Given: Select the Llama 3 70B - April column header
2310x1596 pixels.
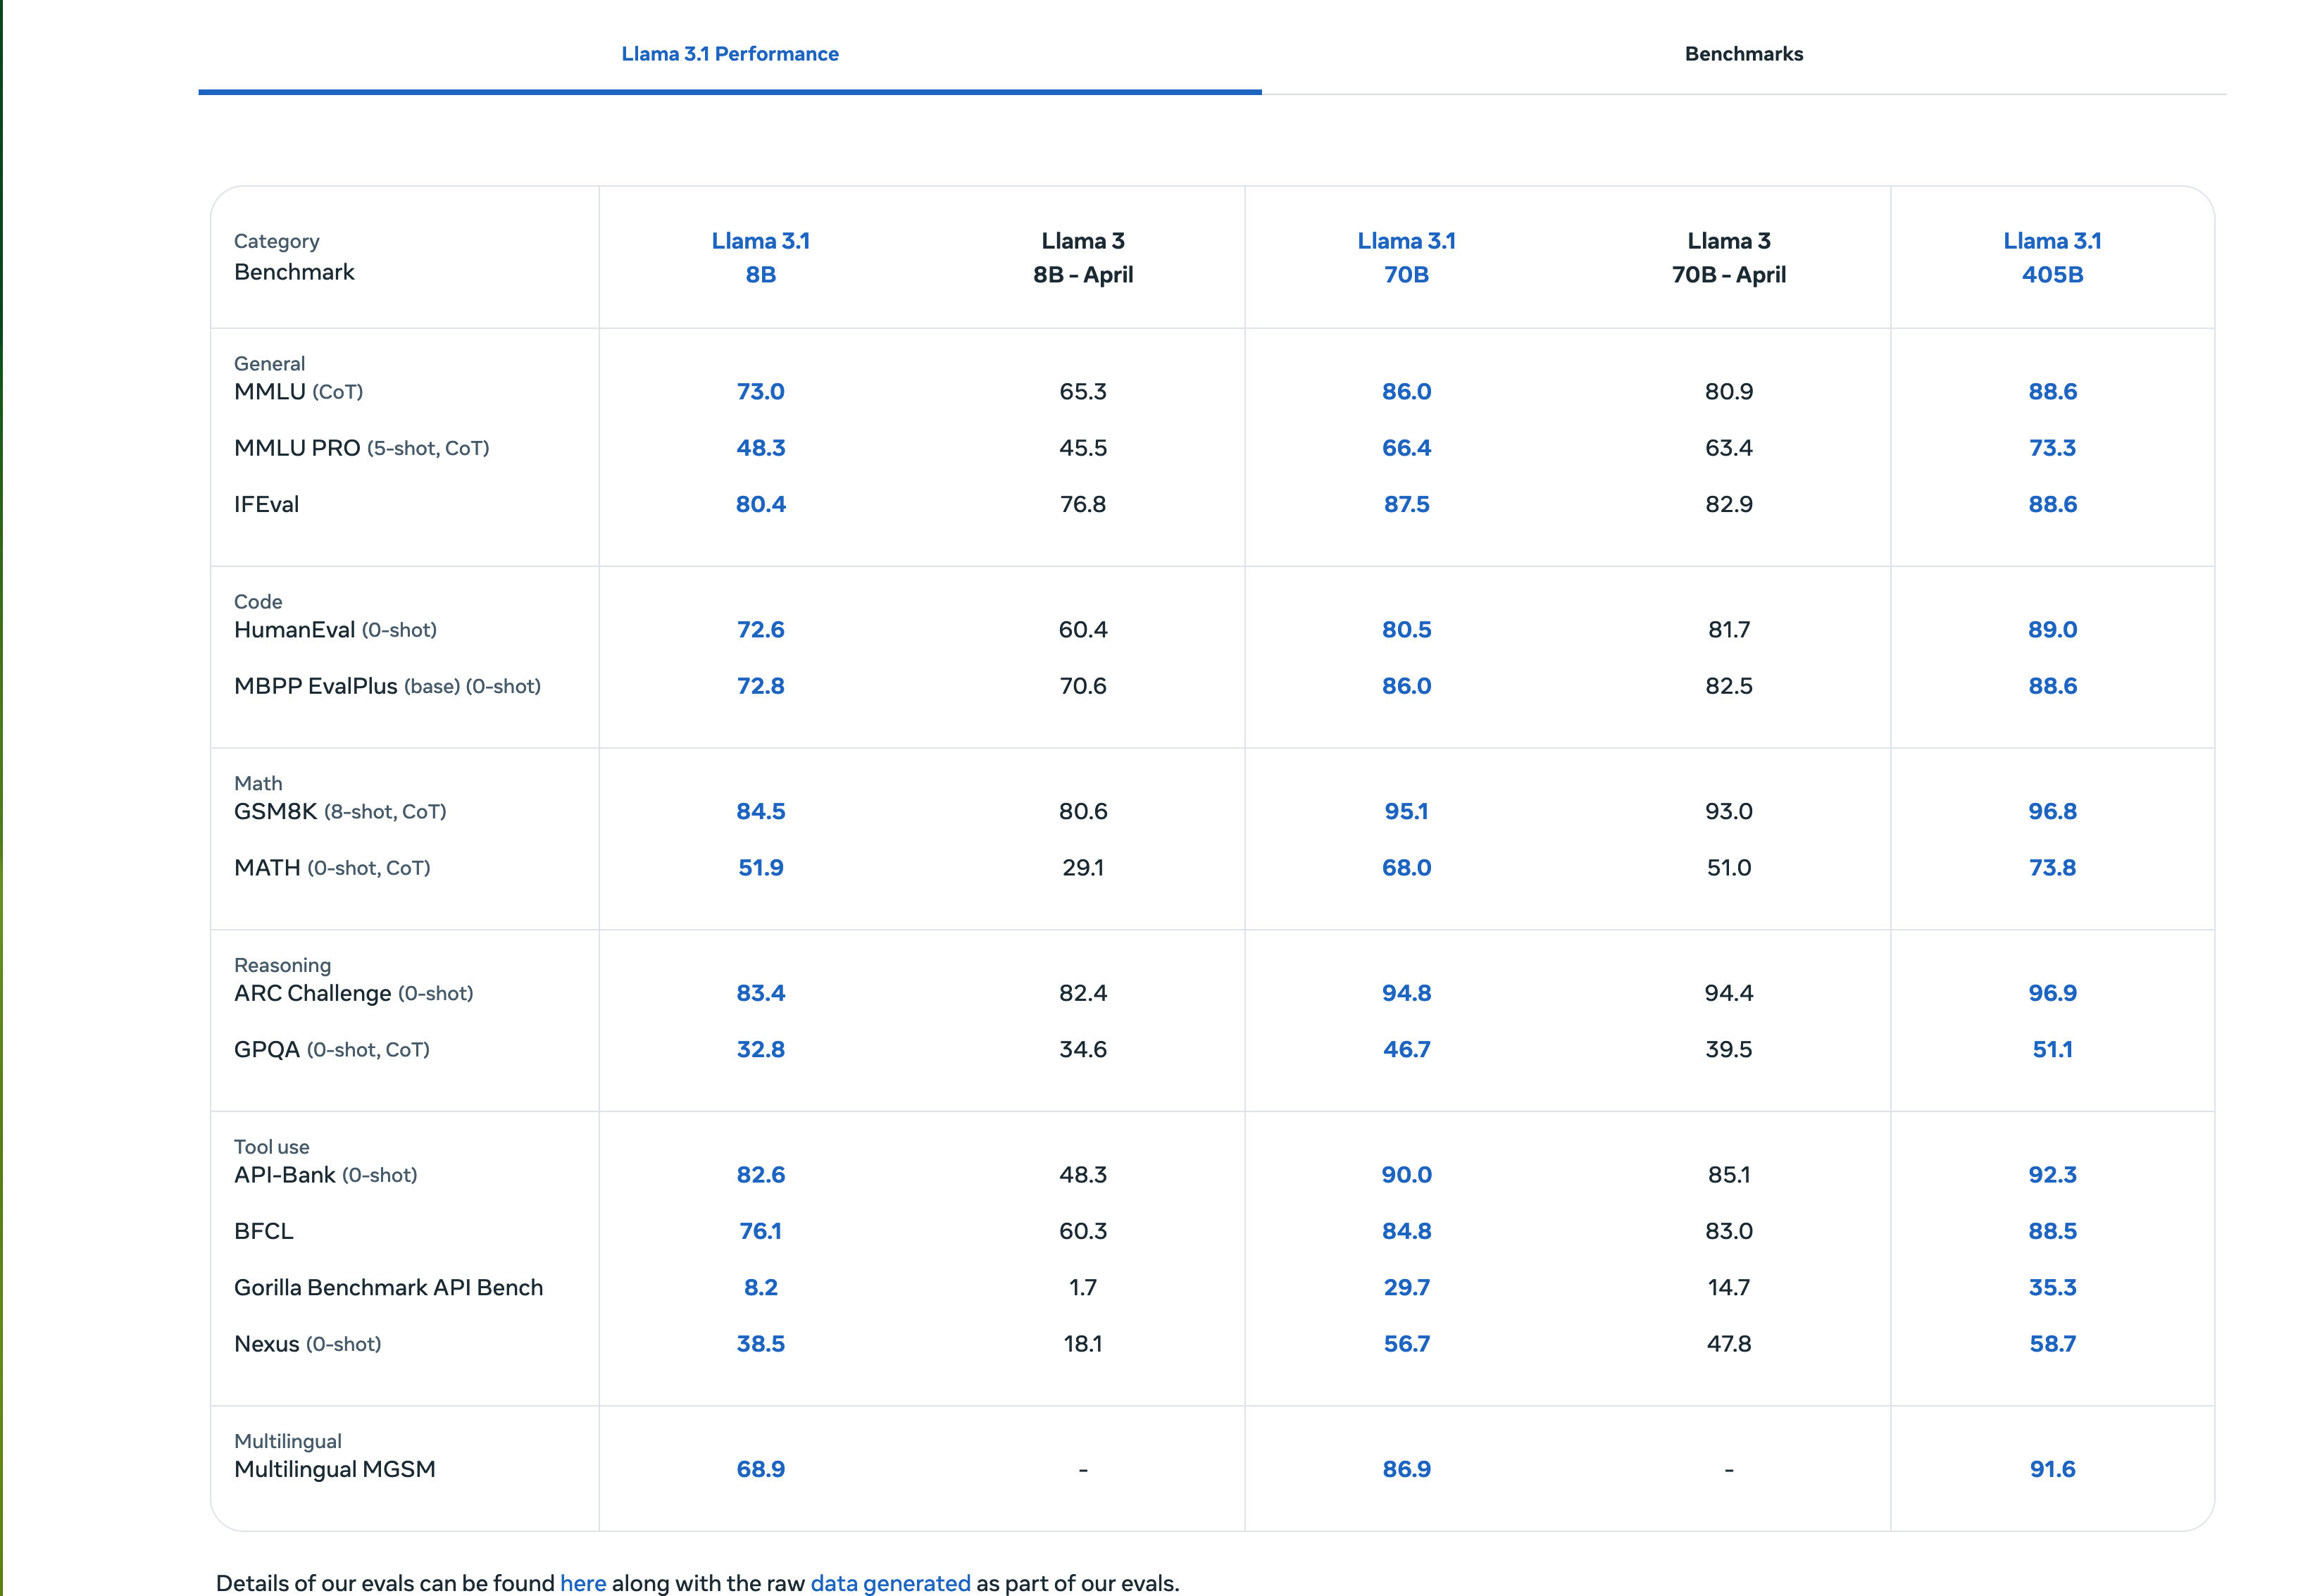Looking at the screenshot, I should coord(1729,257).
